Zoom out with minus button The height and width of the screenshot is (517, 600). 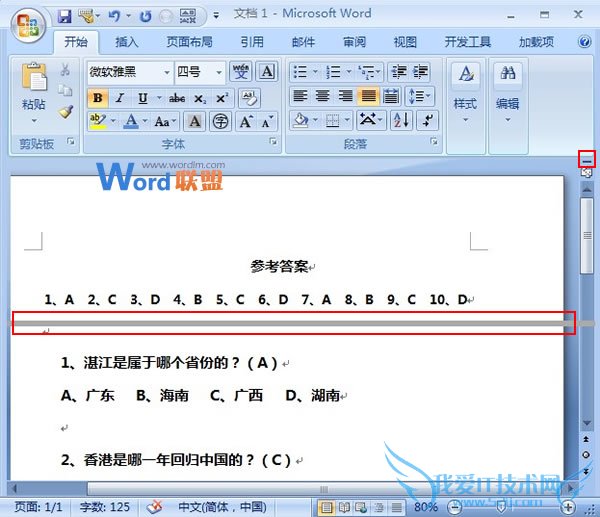(x=455, y=507)
